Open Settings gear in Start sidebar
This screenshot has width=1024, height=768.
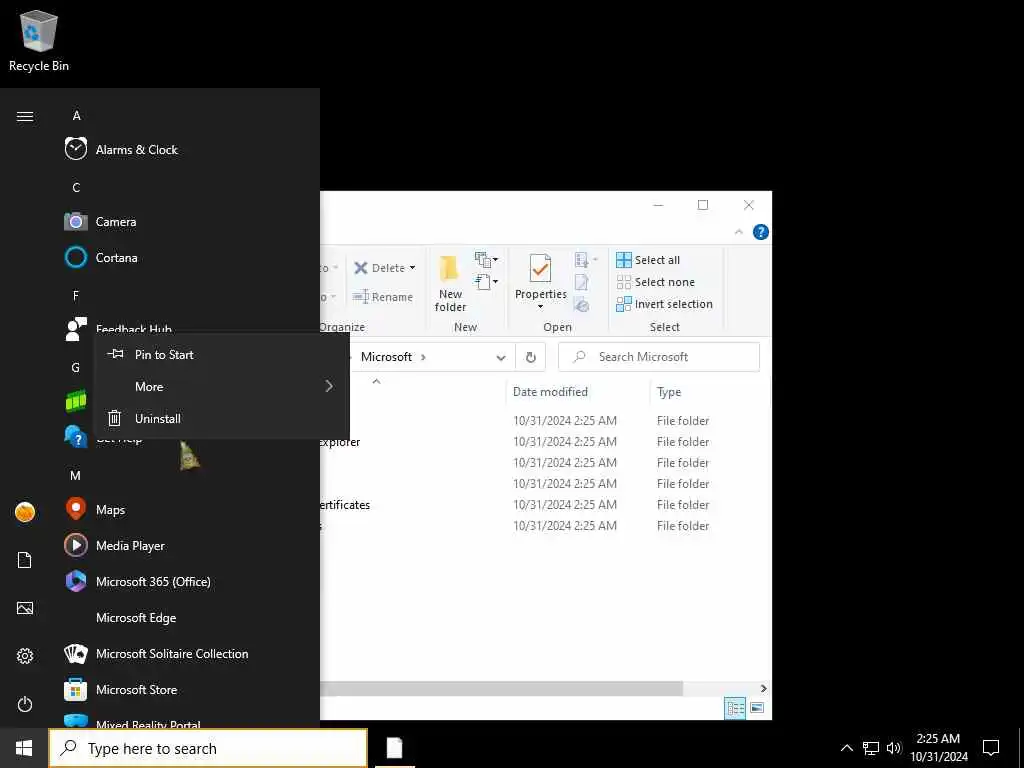[x=25, y=656]
